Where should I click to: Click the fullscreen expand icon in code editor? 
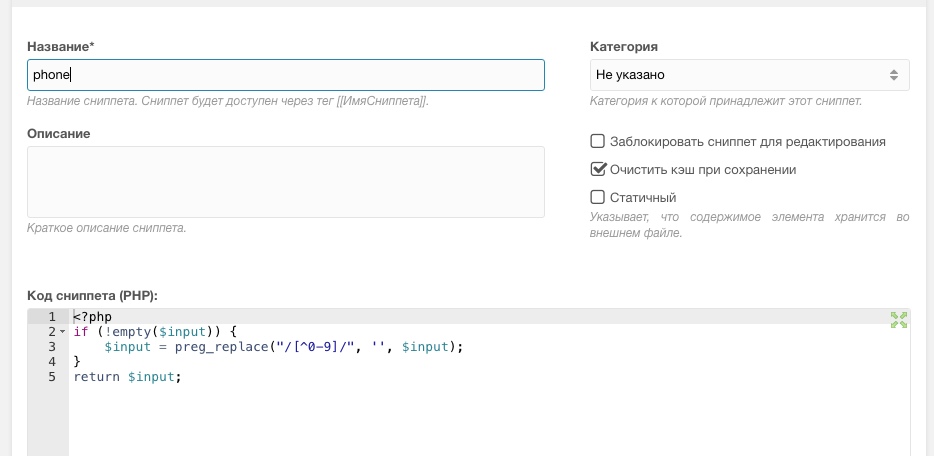pos(898,320)
